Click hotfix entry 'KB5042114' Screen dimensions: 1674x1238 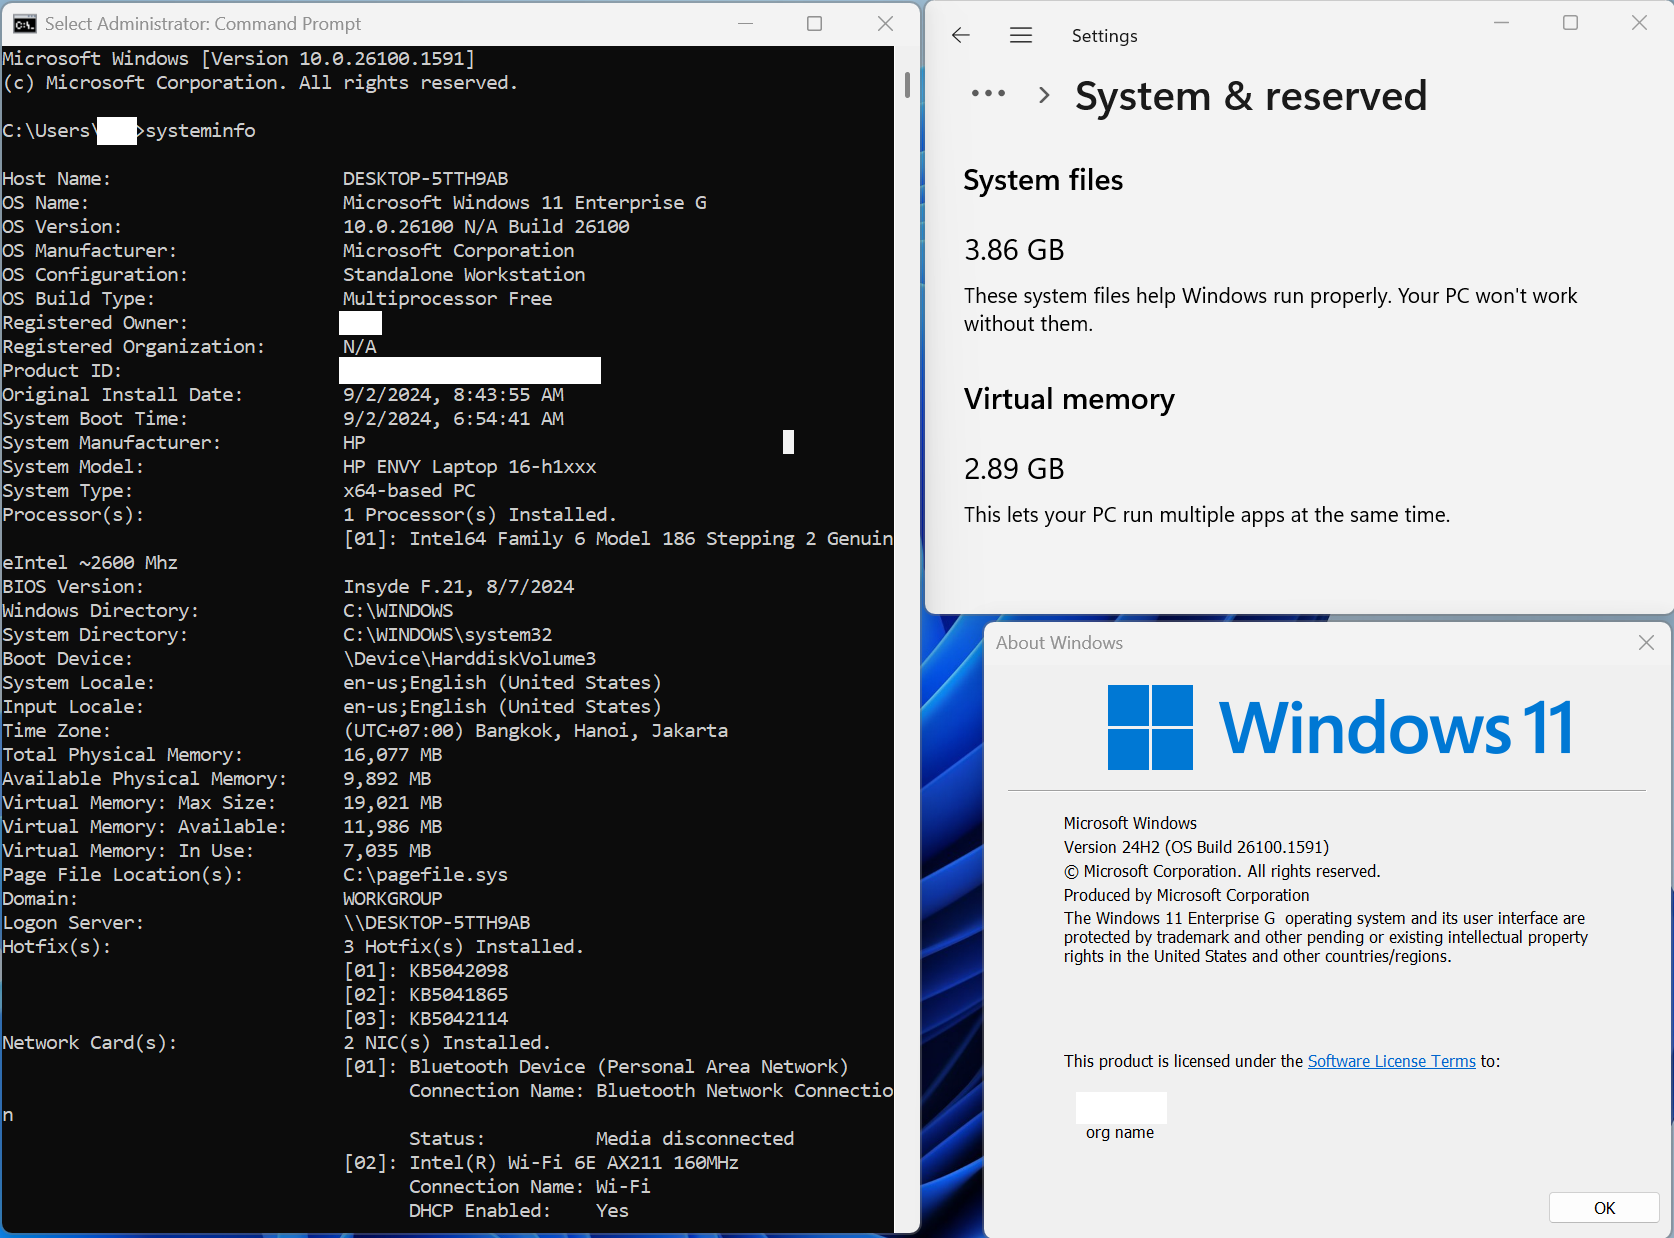[x=458, y=1019]
